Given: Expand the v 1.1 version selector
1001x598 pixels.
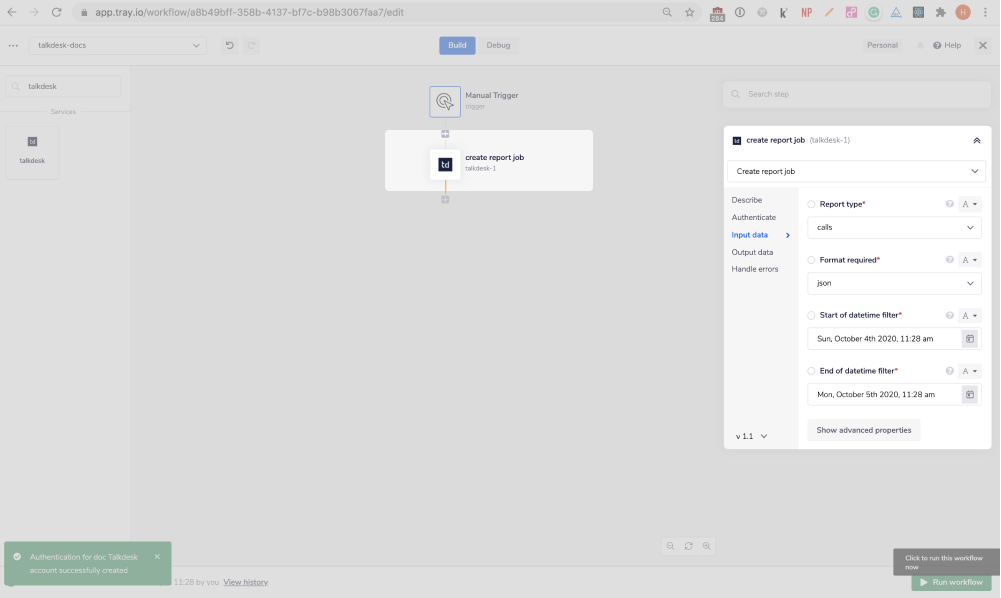Looking at the screenshot, I should [751, 435].
